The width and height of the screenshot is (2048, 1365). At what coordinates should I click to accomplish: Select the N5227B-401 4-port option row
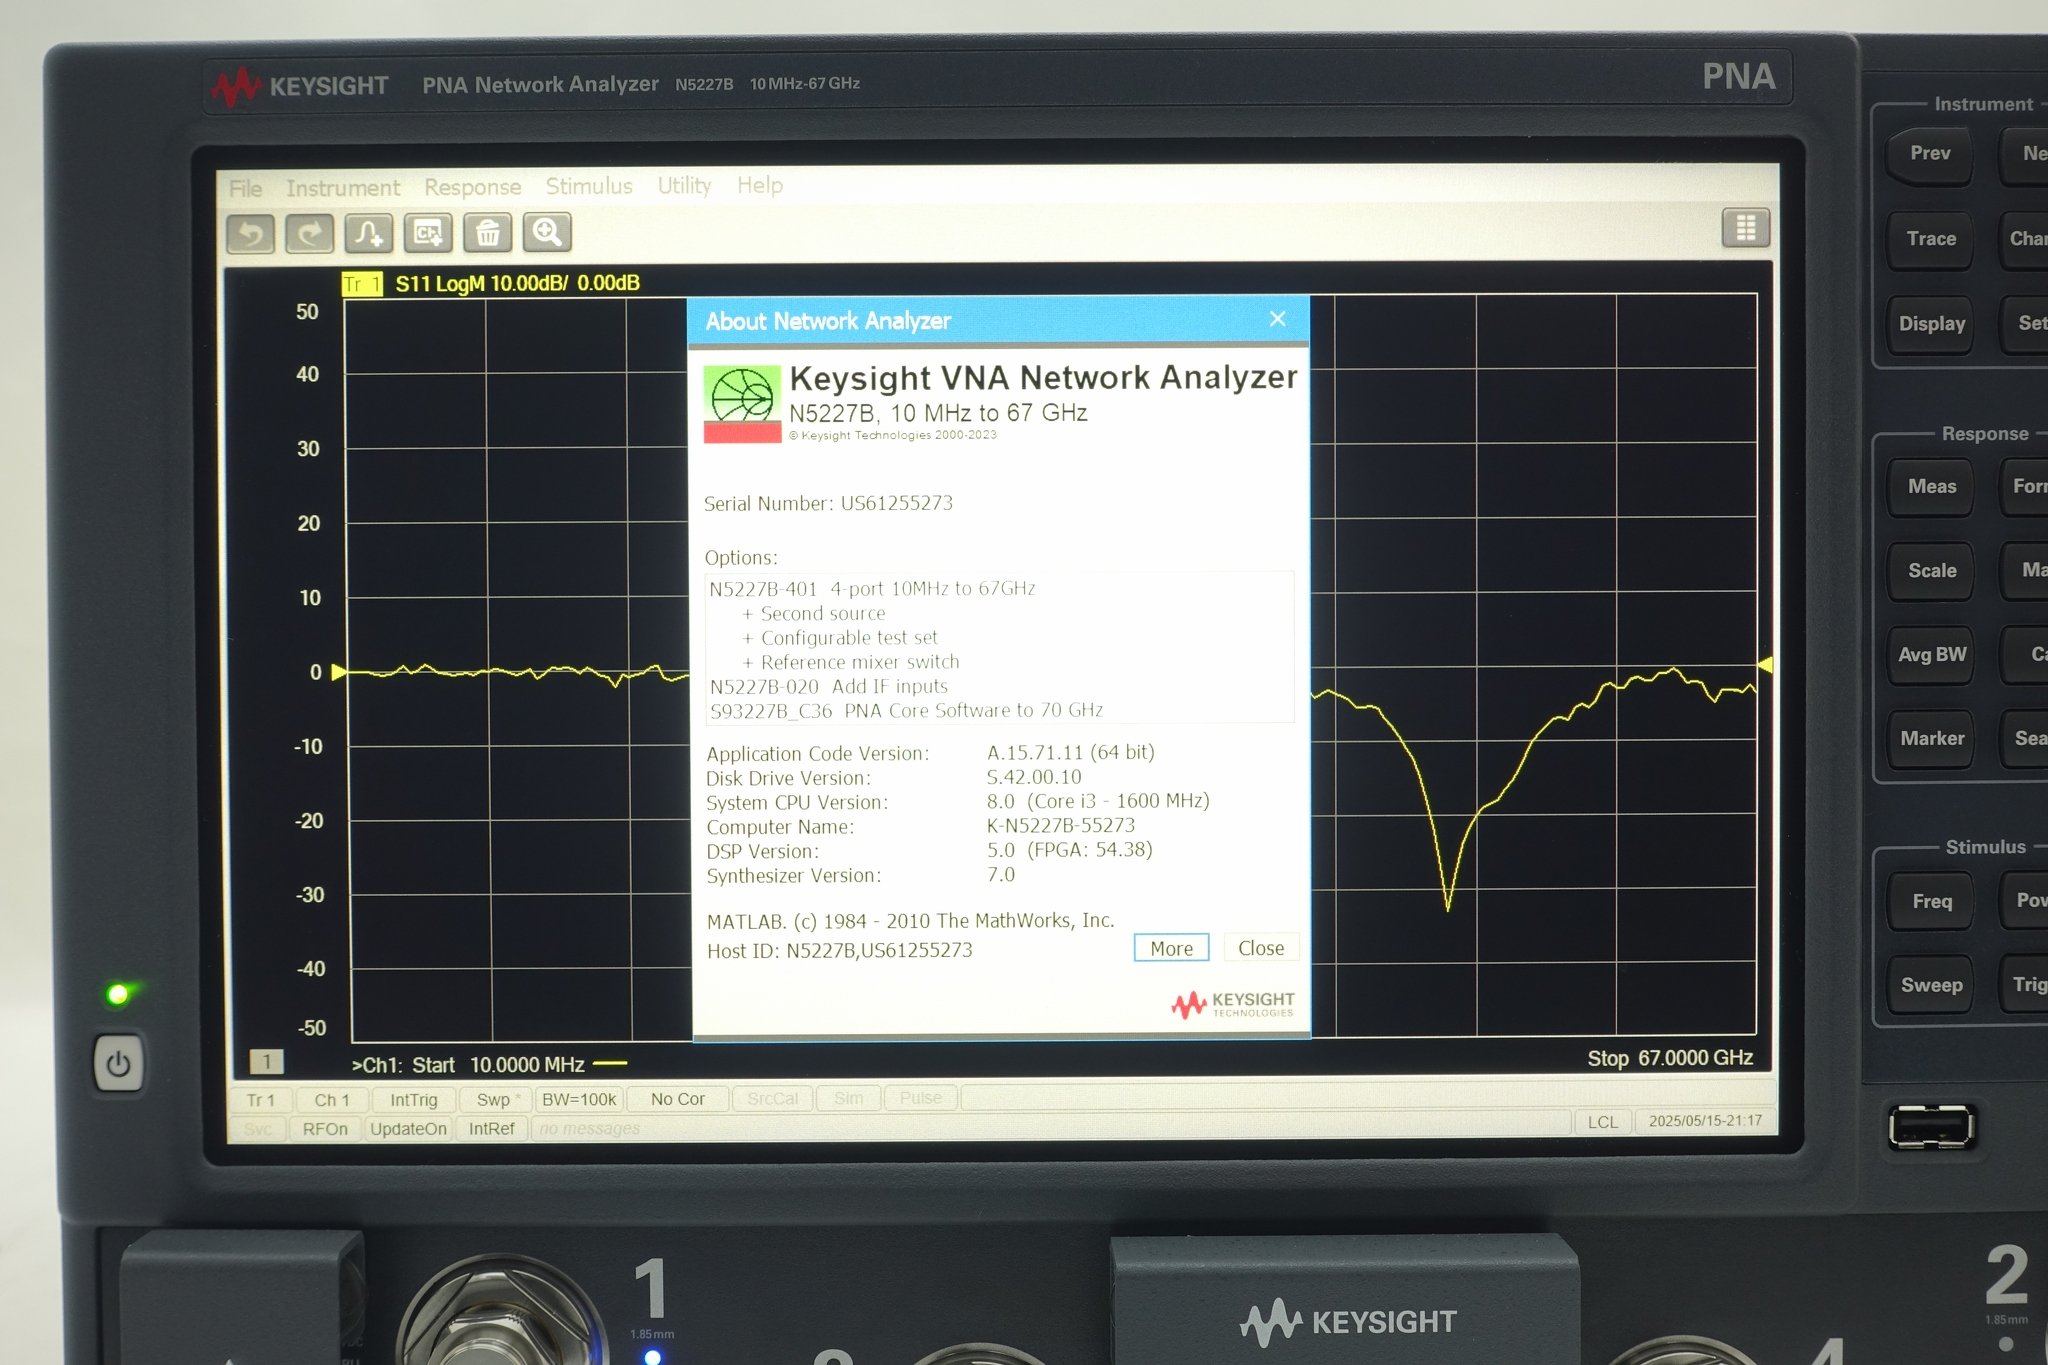[x=872, y=589]
